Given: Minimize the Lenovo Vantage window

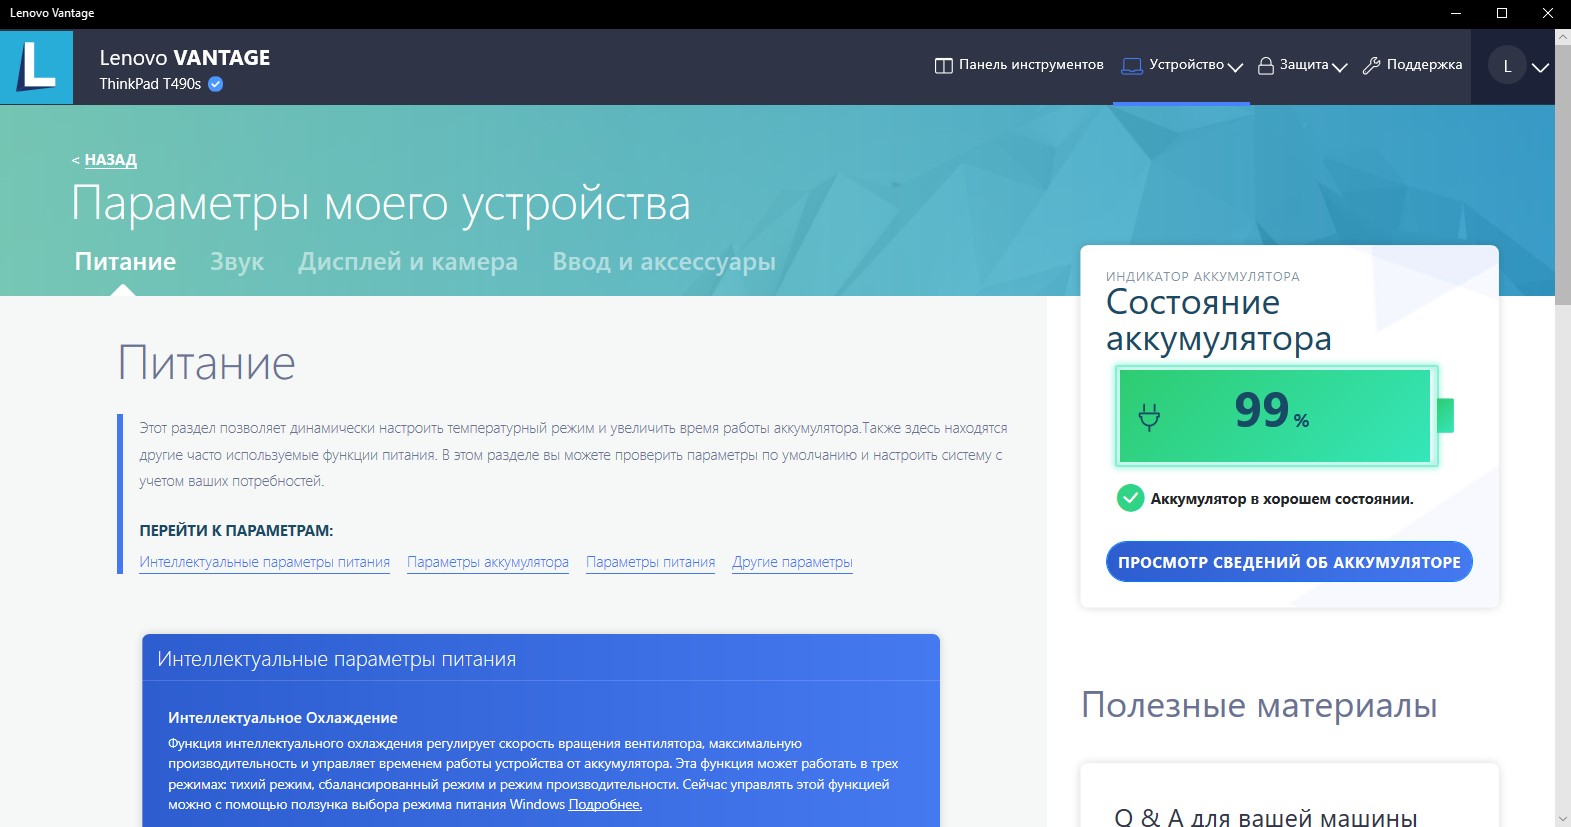Looking at the screenshot, I should click(x=1456, y=13).
